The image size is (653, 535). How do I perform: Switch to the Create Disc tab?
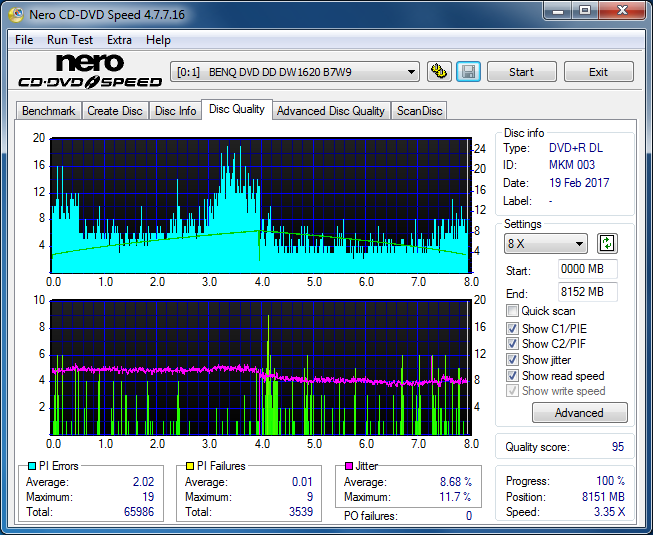click(x=115, y=111)
